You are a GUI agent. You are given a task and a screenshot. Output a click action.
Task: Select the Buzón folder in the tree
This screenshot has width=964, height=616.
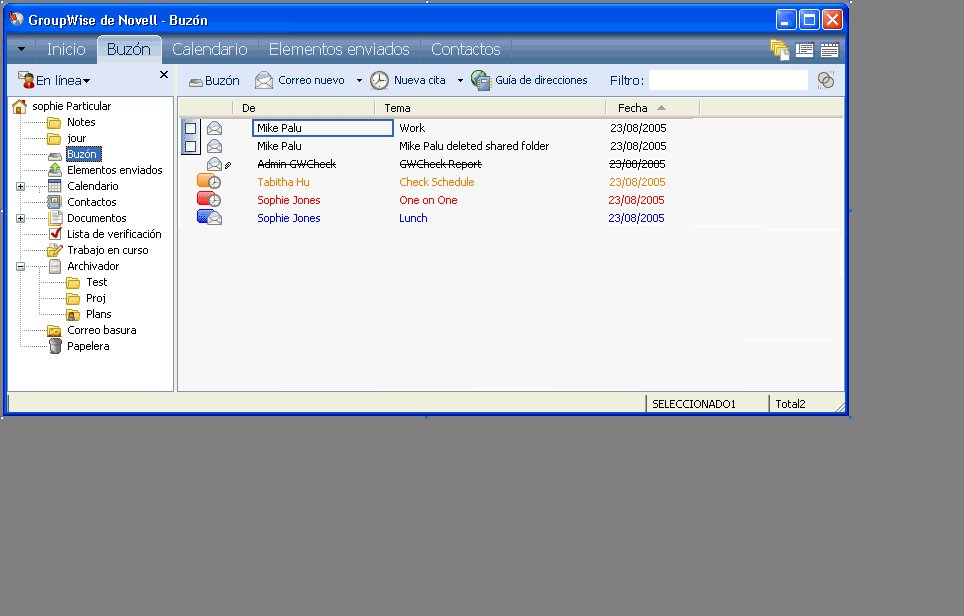(x=82, y=154)
